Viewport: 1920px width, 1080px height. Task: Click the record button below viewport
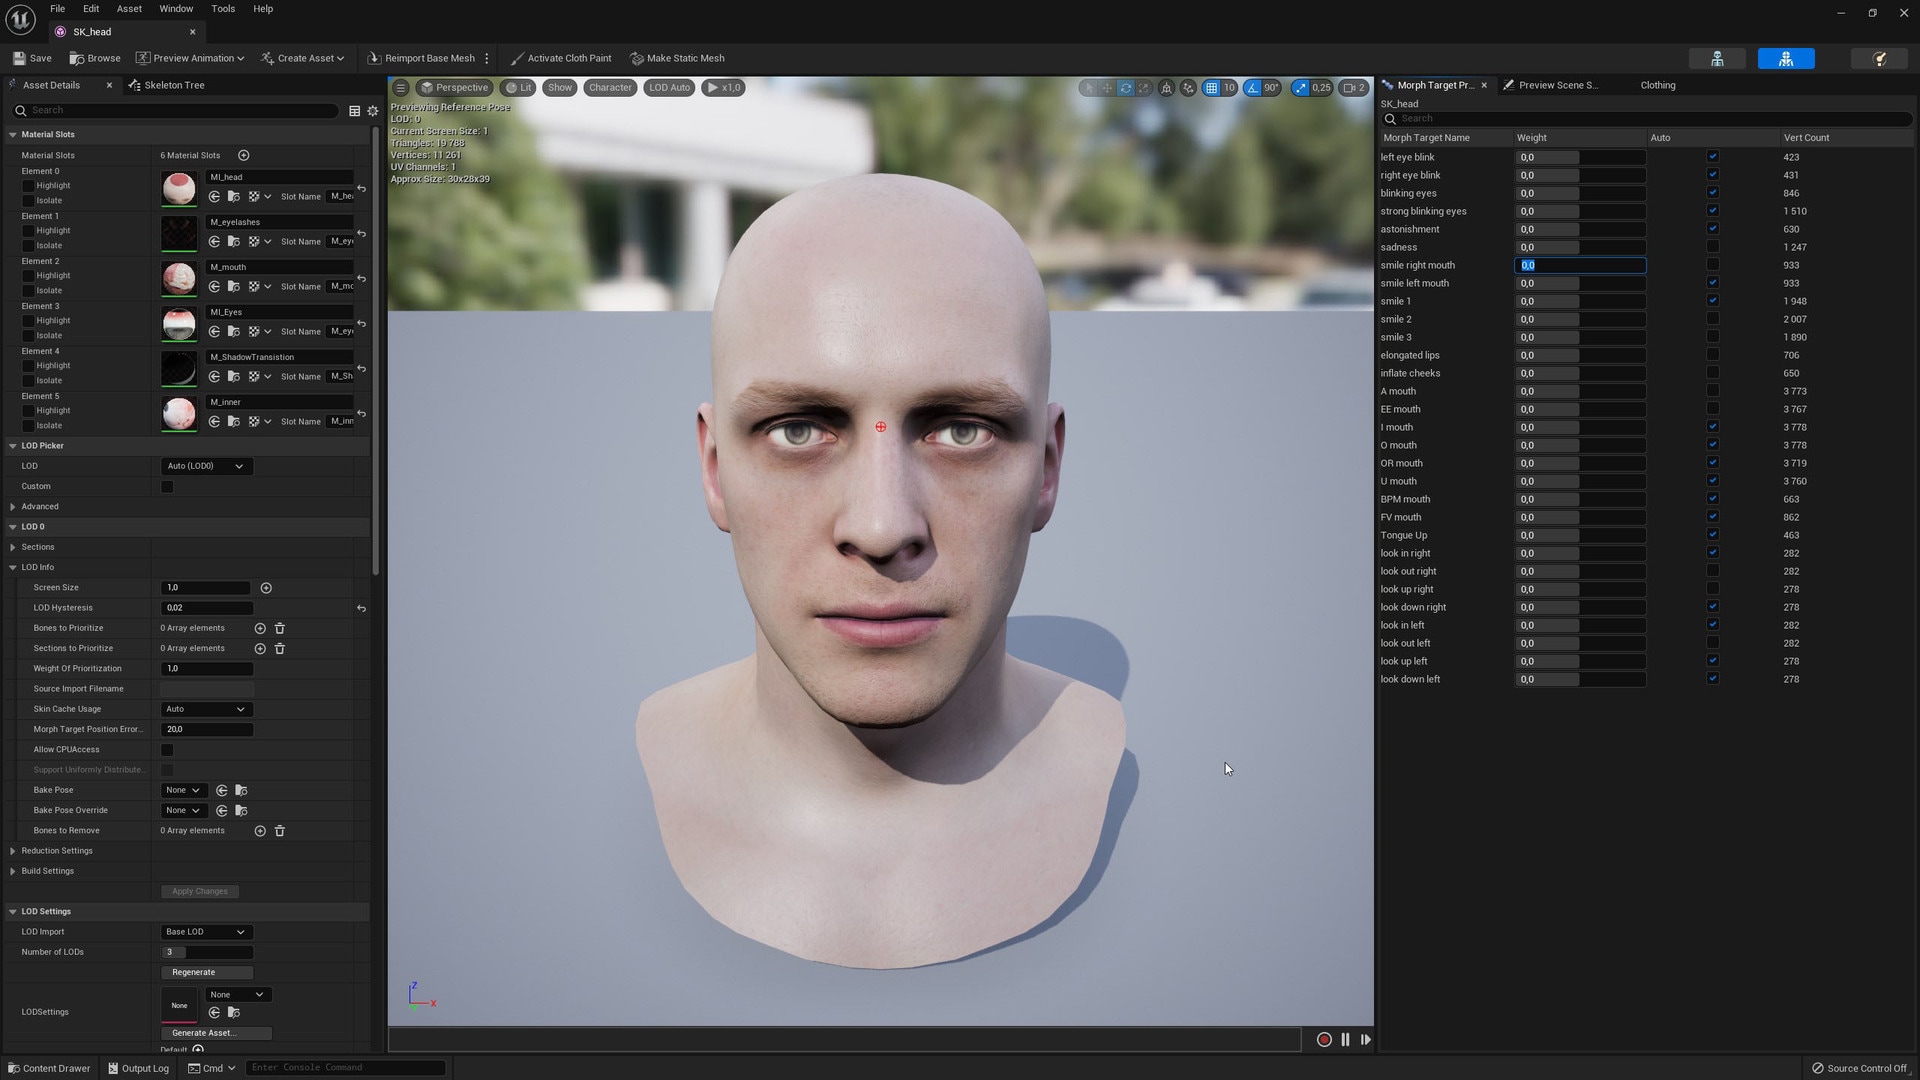tap(1324, 1040)
